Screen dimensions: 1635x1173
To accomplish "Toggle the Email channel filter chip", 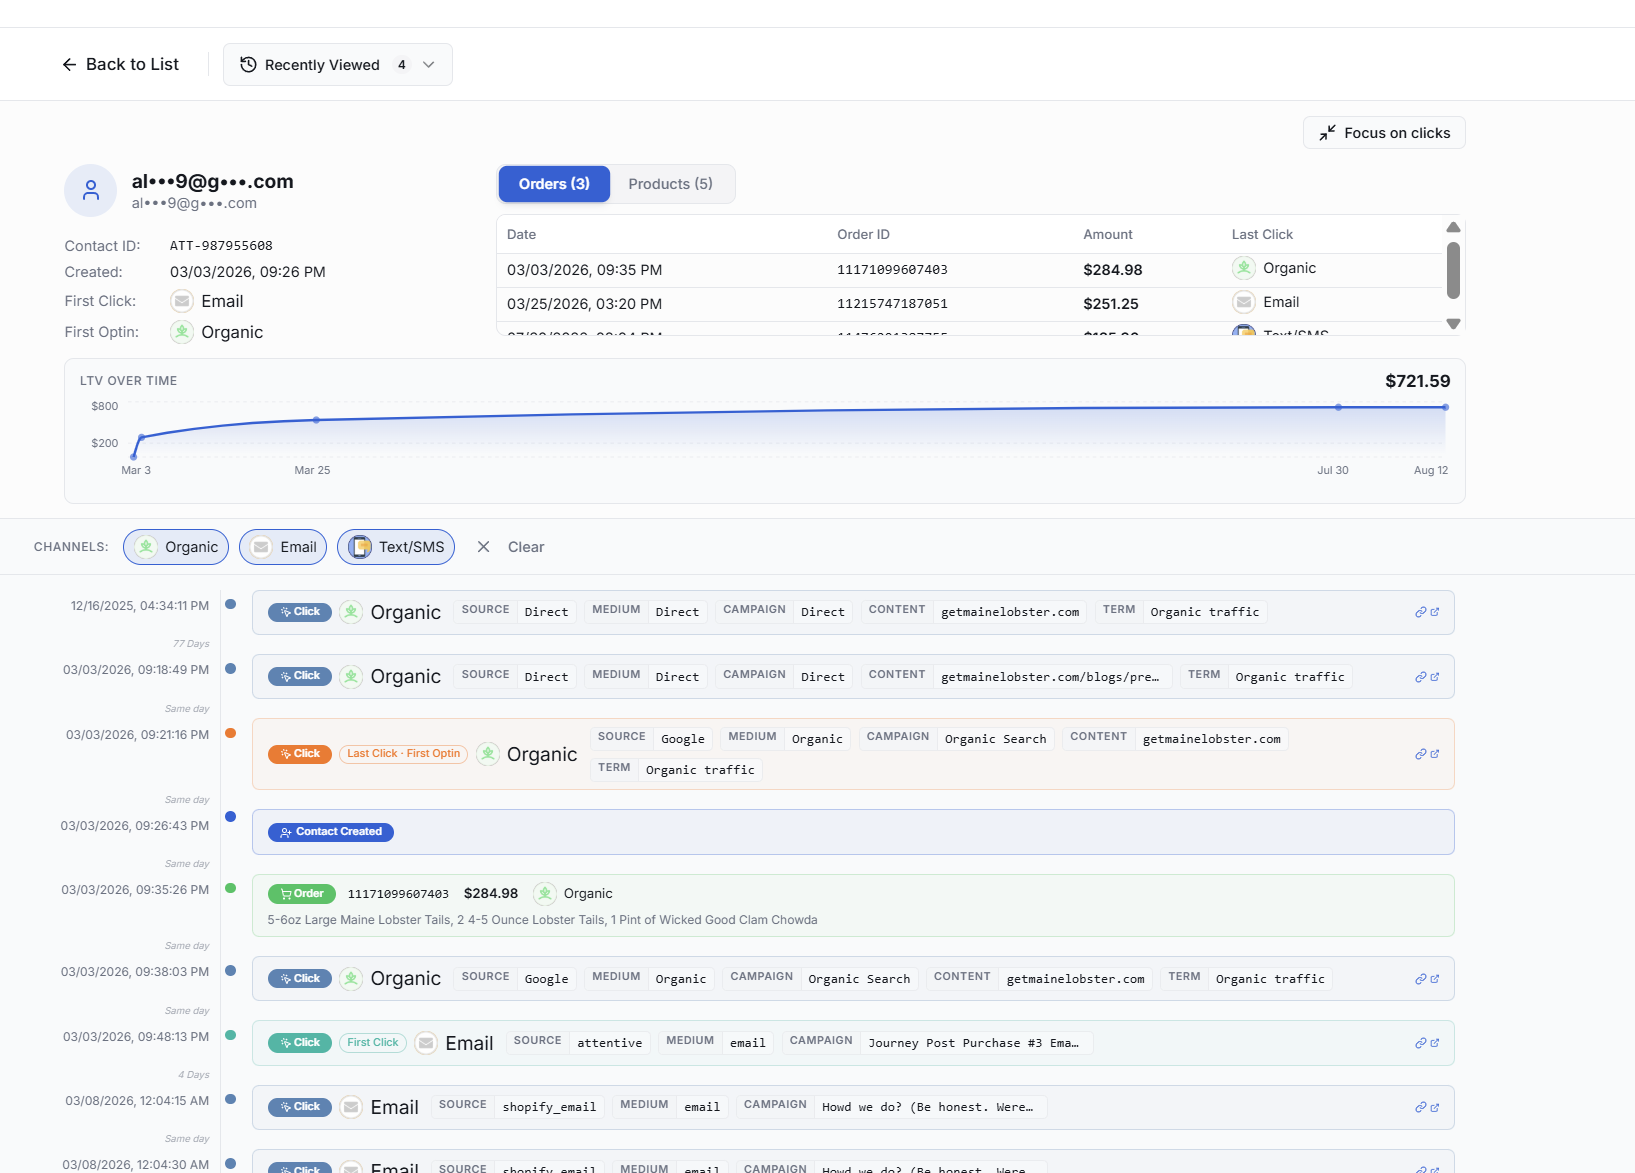I will tap(283, 547).
